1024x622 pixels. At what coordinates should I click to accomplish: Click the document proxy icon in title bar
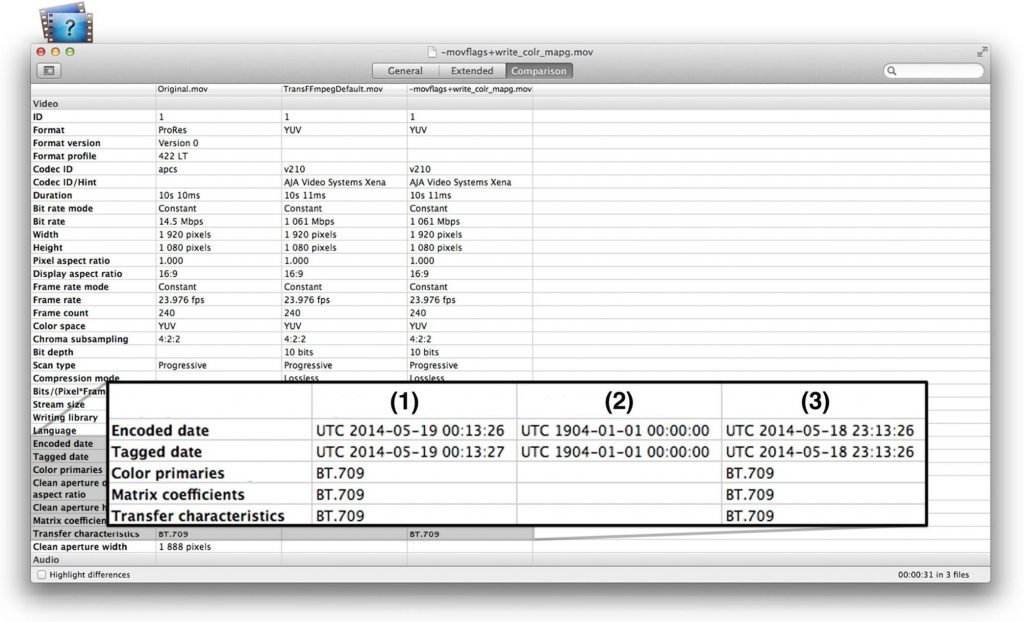(432, 52)
